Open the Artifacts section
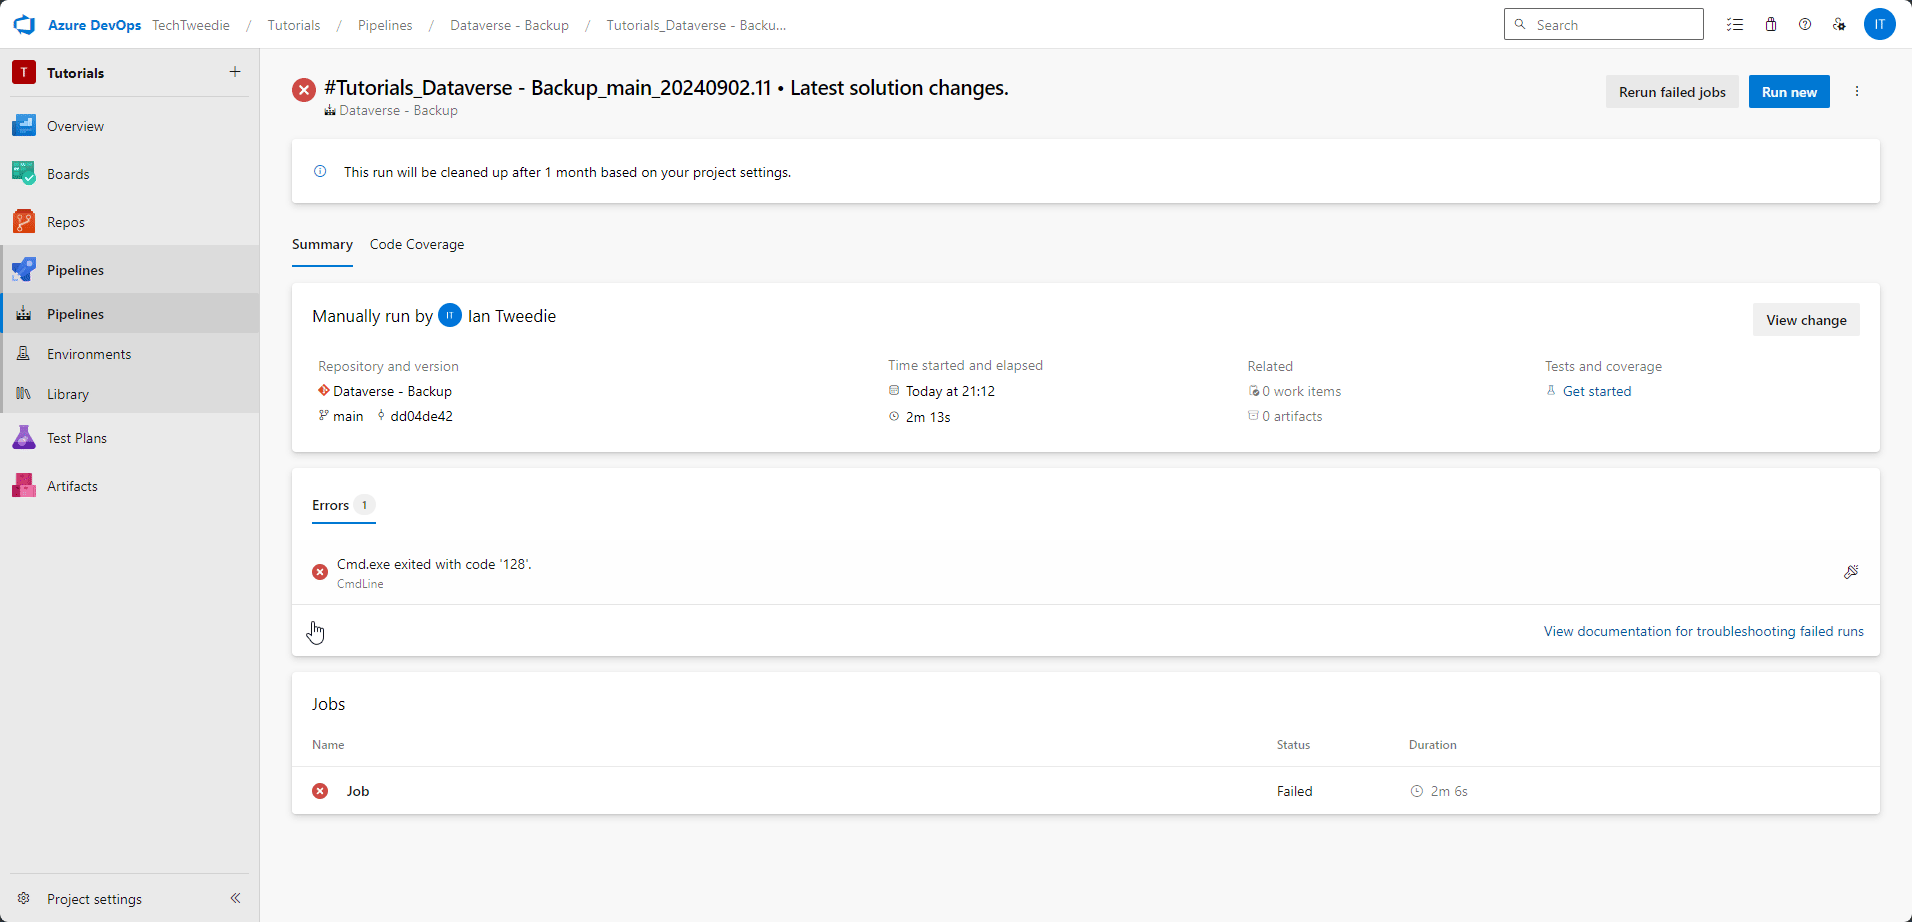Image resolution: width=1912 pixels, height=922 pixels. [70, 485]
